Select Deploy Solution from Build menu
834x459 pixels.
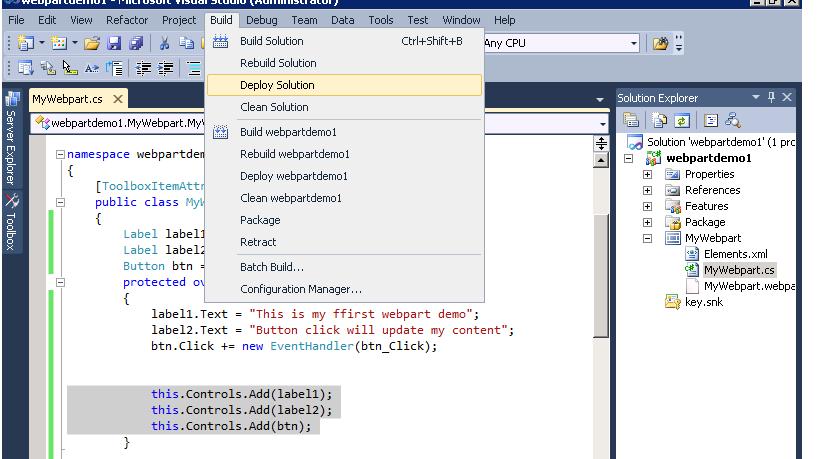(x=345, y=85)
